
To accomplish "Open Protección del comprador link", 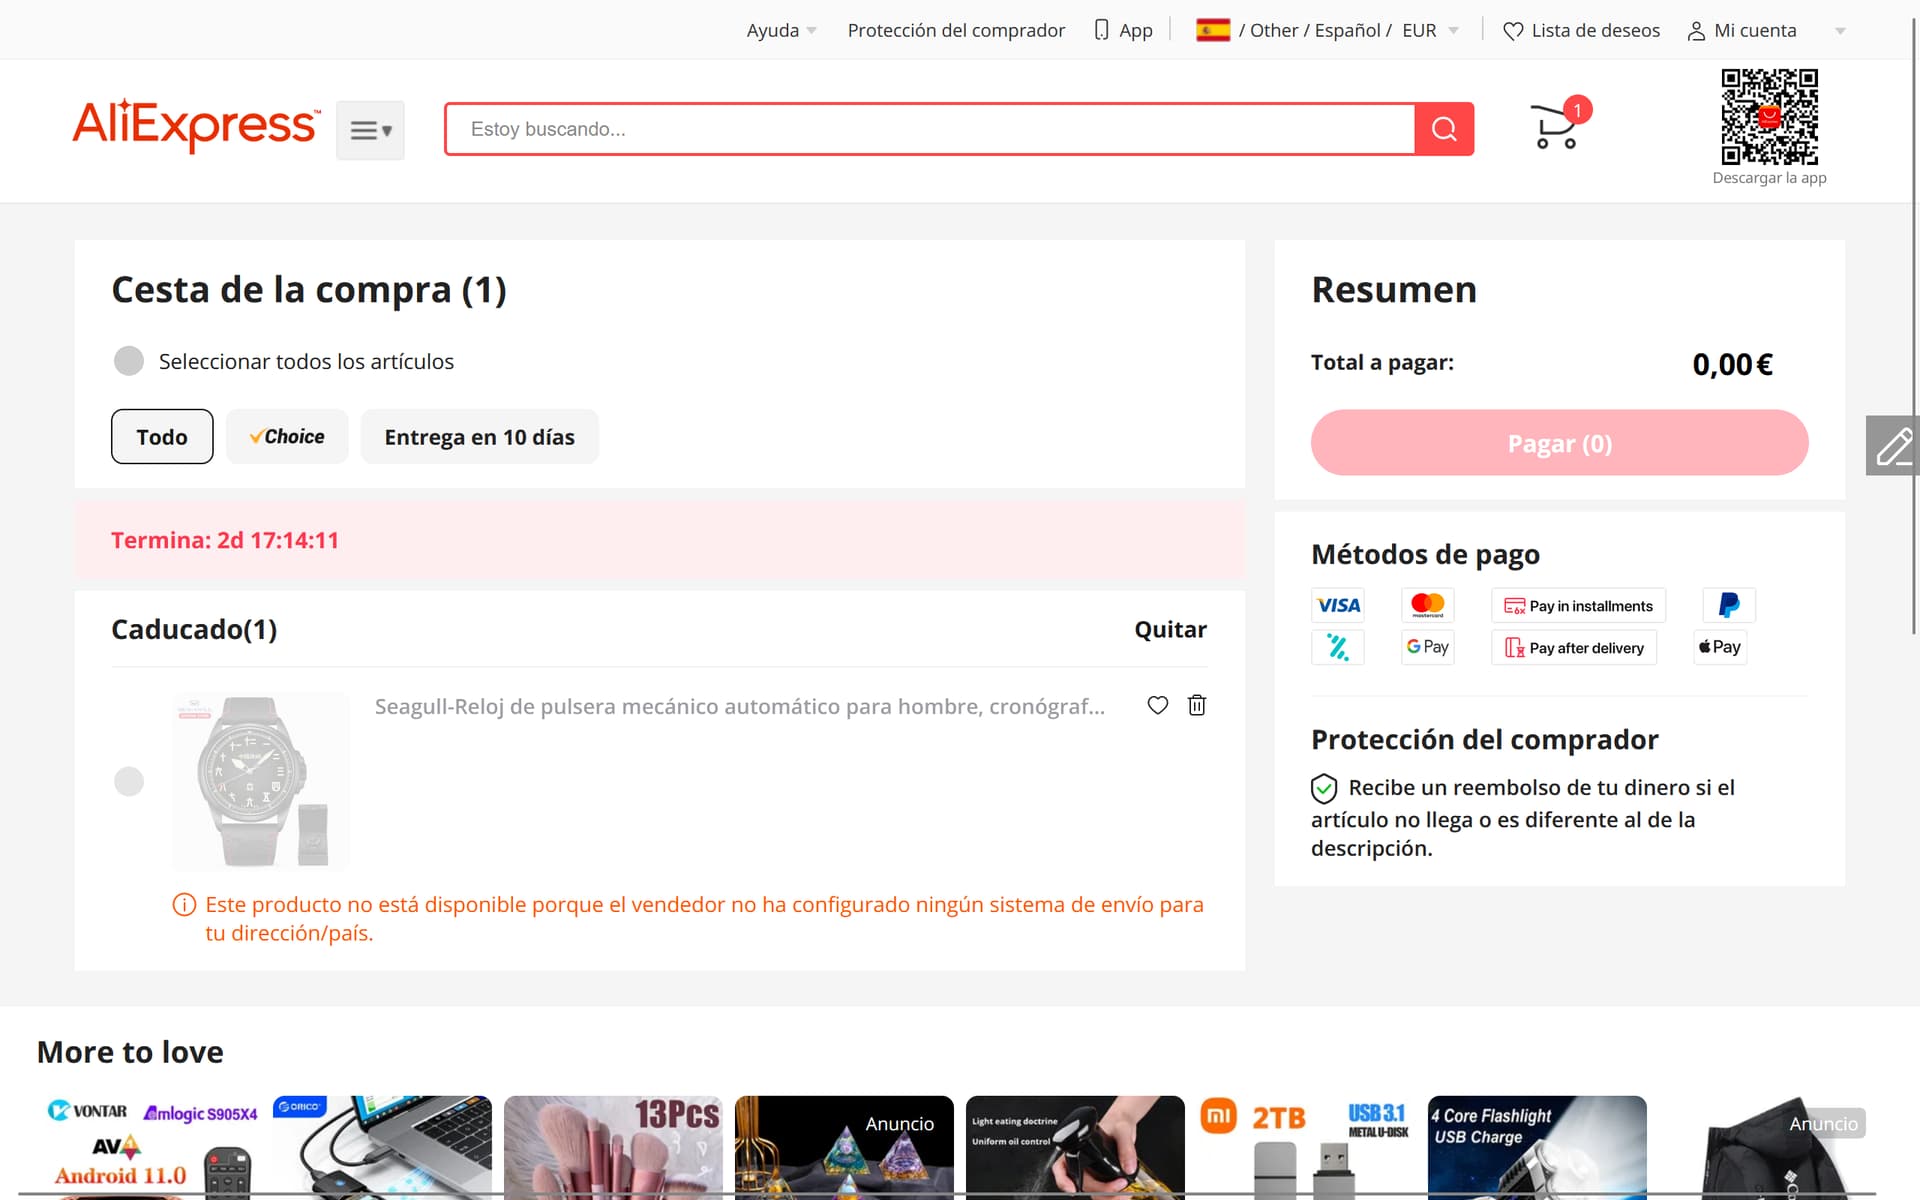I will [x=956, y=30].
